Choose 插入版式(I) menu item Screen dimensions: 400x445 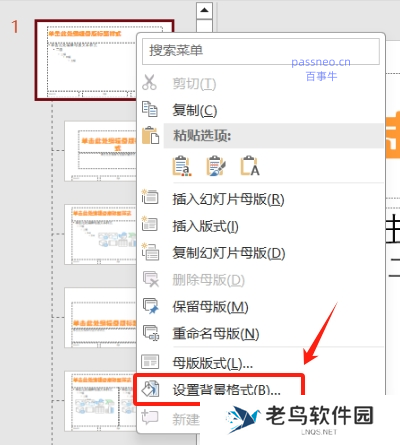pos(205,226)
